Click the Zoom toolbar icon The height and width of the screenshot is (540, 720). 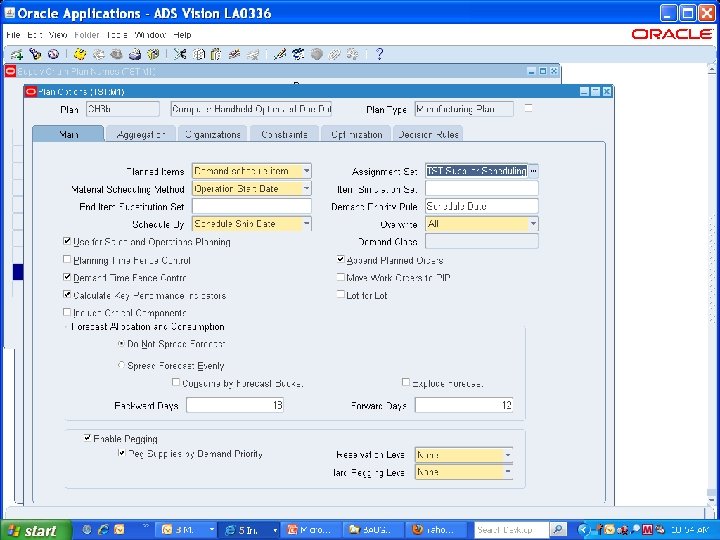[x=298, y=55]
